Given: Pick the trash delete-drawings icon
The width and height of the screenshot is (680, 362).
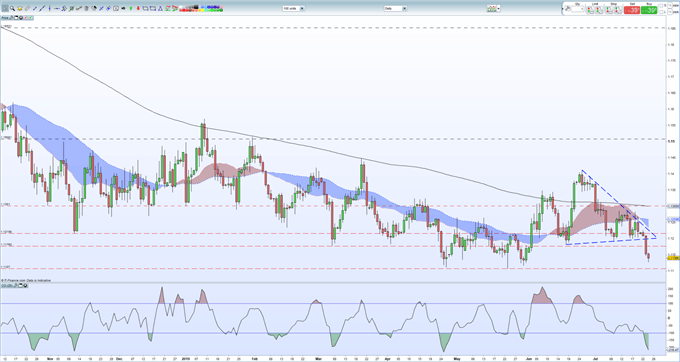Looking at the screenshot, I should tap(86, 9).
